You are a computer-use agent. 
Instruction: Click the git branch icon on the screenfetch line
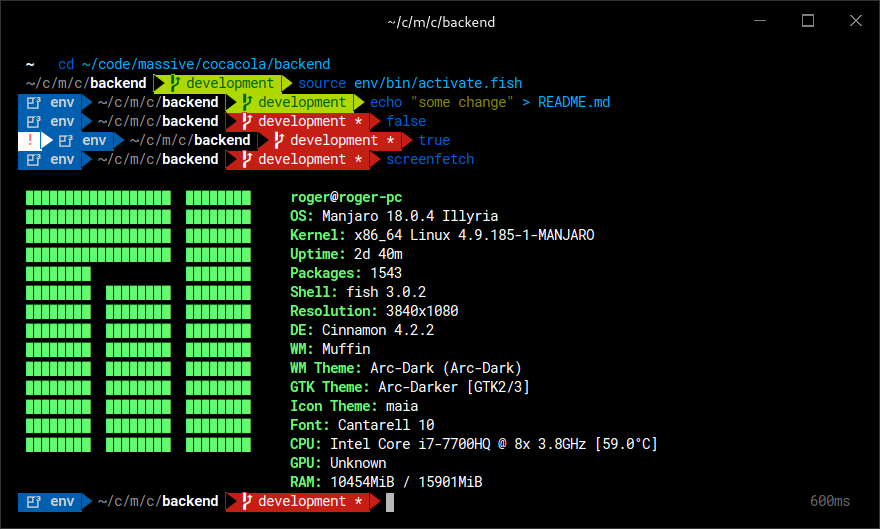pyautogui.click(x=247, y=160)
